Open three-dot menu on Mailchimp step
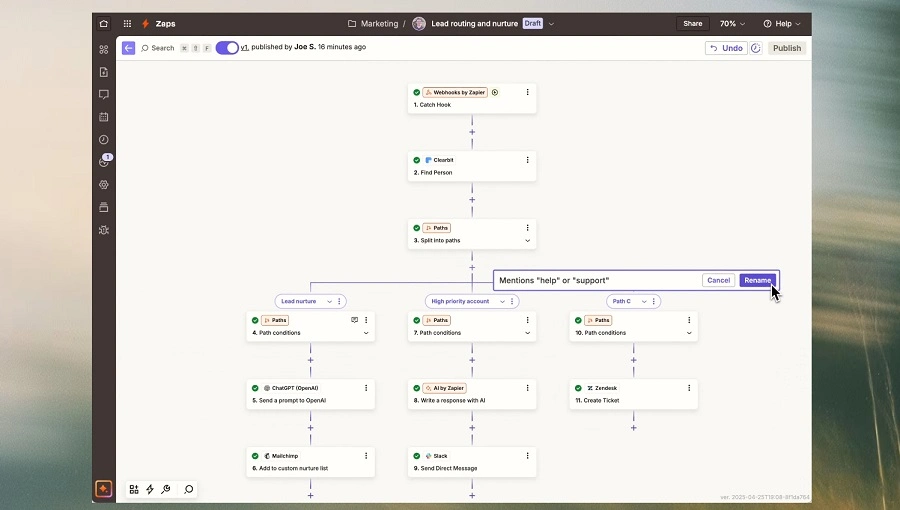Screen dimensions: 900x510 pyautogui.click(x=366, y=456)
